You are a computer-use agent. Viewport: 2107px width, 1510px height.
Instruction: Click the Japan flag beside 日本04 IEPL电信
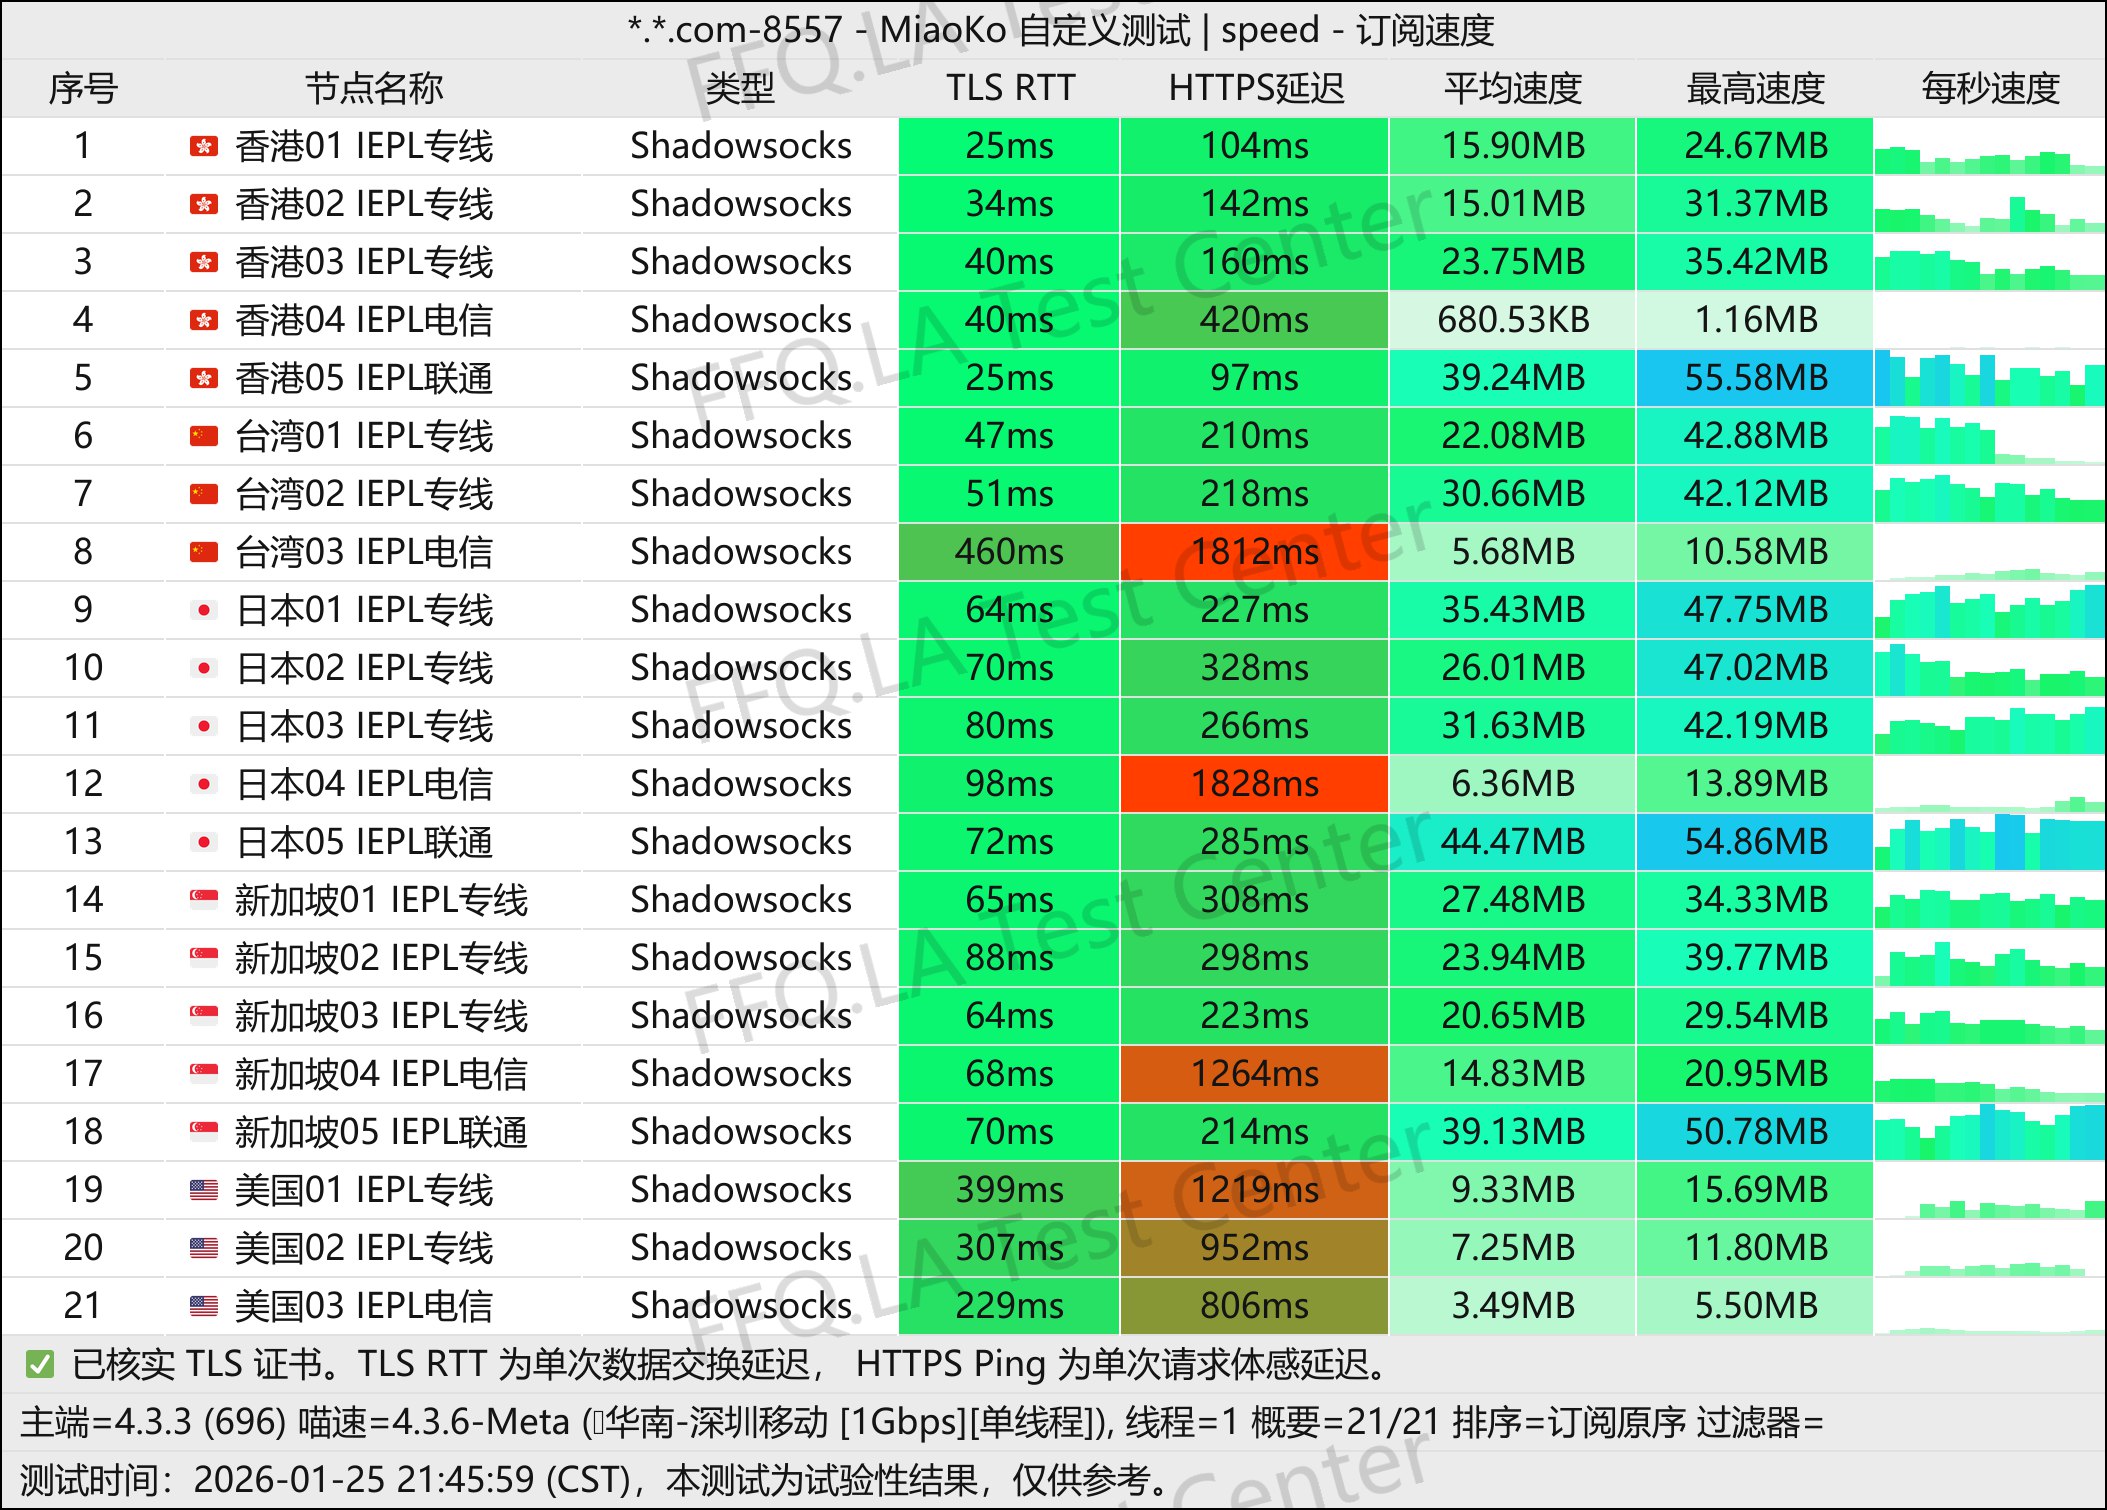[x=204, y=785]
